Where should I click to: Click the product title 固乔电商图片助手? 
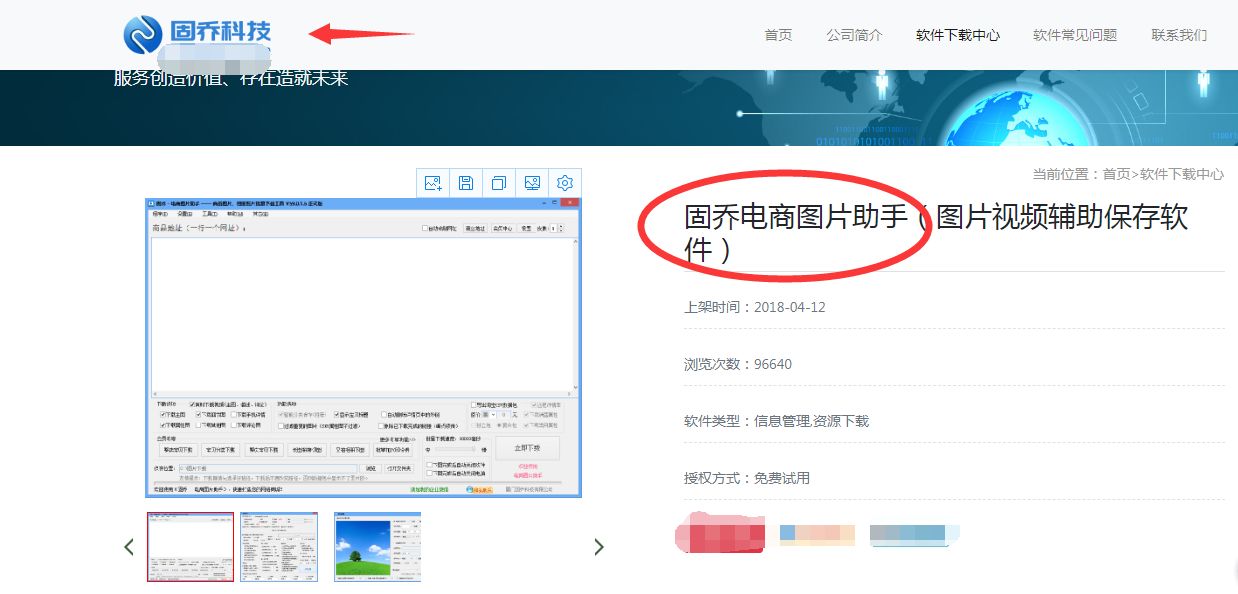point(795,218)
